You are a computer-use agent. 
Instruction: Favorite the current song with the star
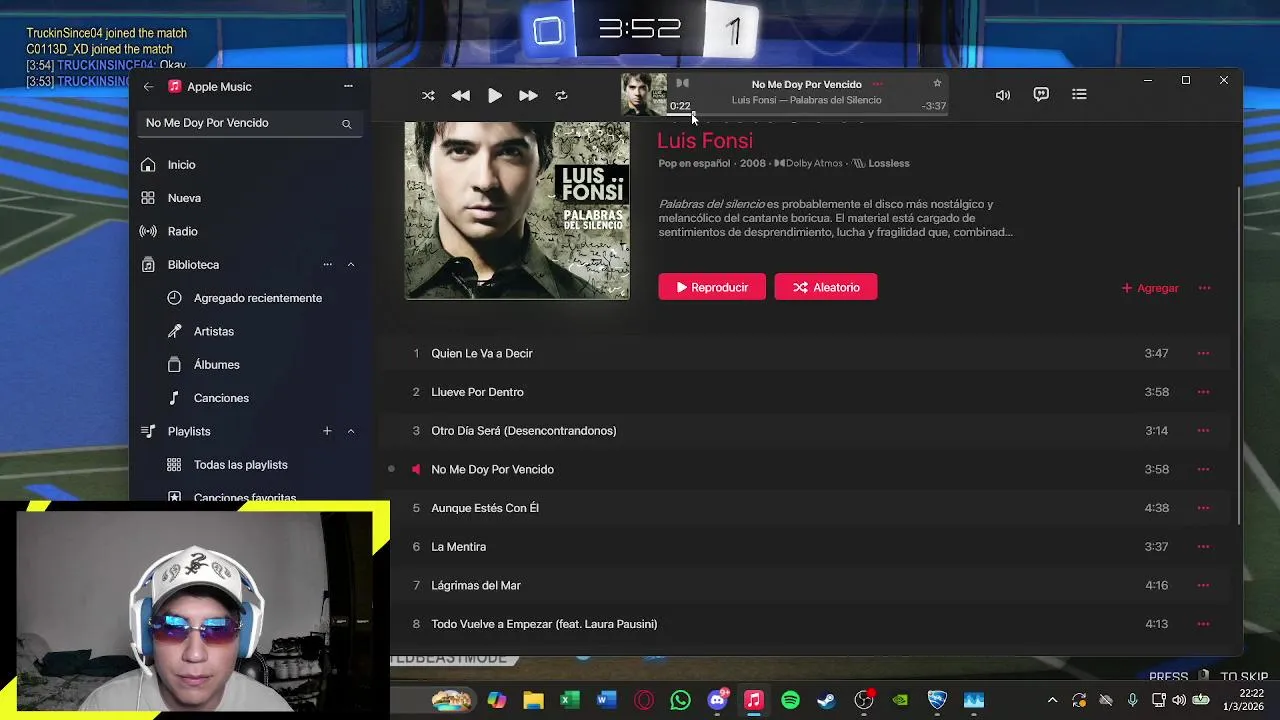click(937, 83)
